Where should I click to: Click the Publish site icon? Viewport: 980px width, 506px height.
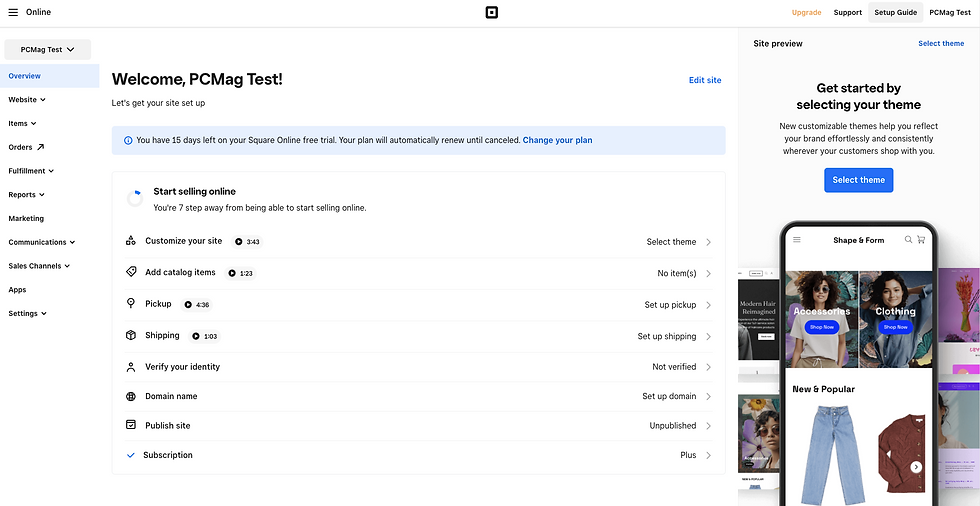pos(131,425)
